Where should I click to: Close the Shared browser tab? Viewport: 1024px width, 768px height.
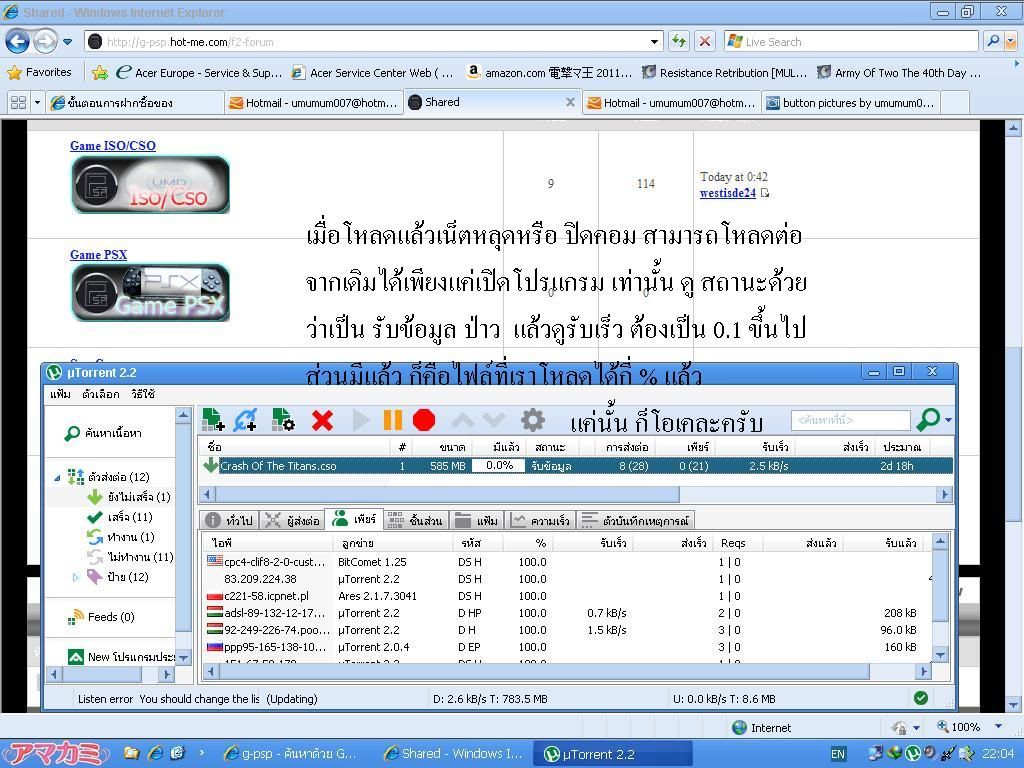(x=570, y=102)
